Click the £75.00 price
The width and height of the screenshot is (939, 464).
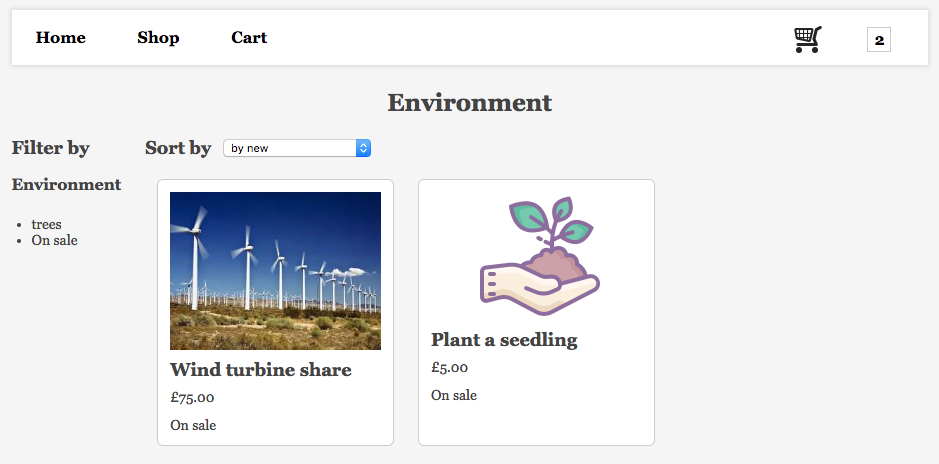point(192,397)
